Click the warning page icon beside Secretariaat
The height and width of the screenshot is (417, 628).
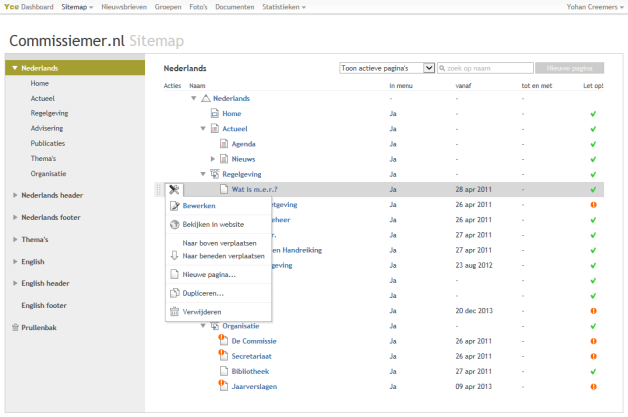[223, 355]
